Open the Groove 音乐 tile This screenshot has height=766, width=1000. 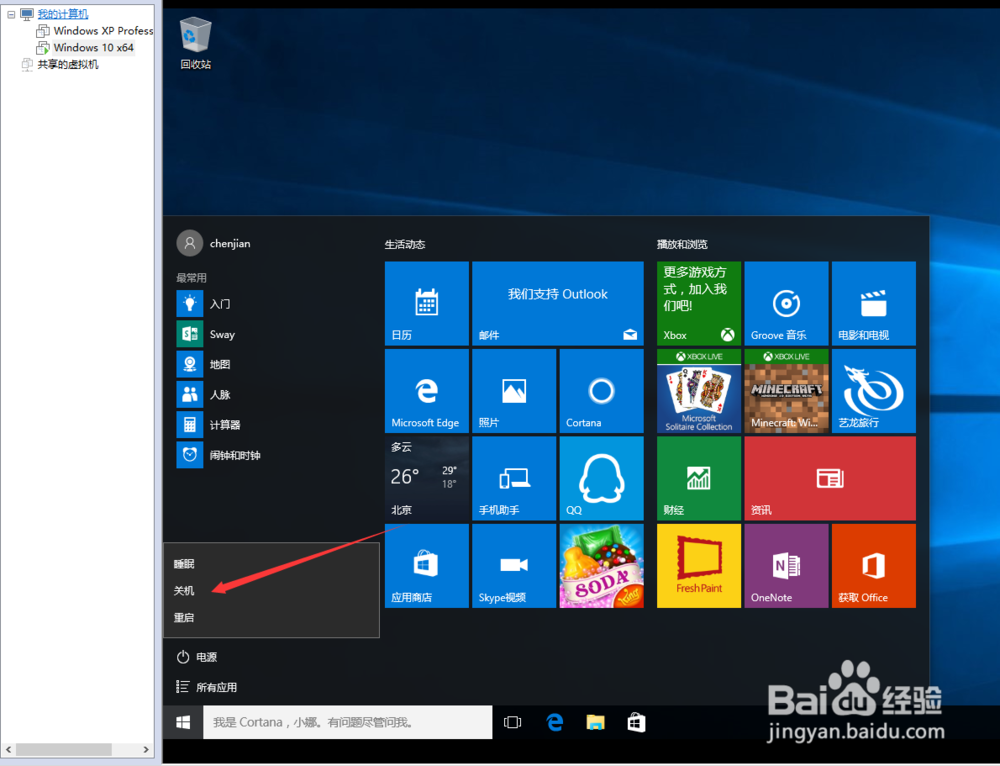(786, 304)
